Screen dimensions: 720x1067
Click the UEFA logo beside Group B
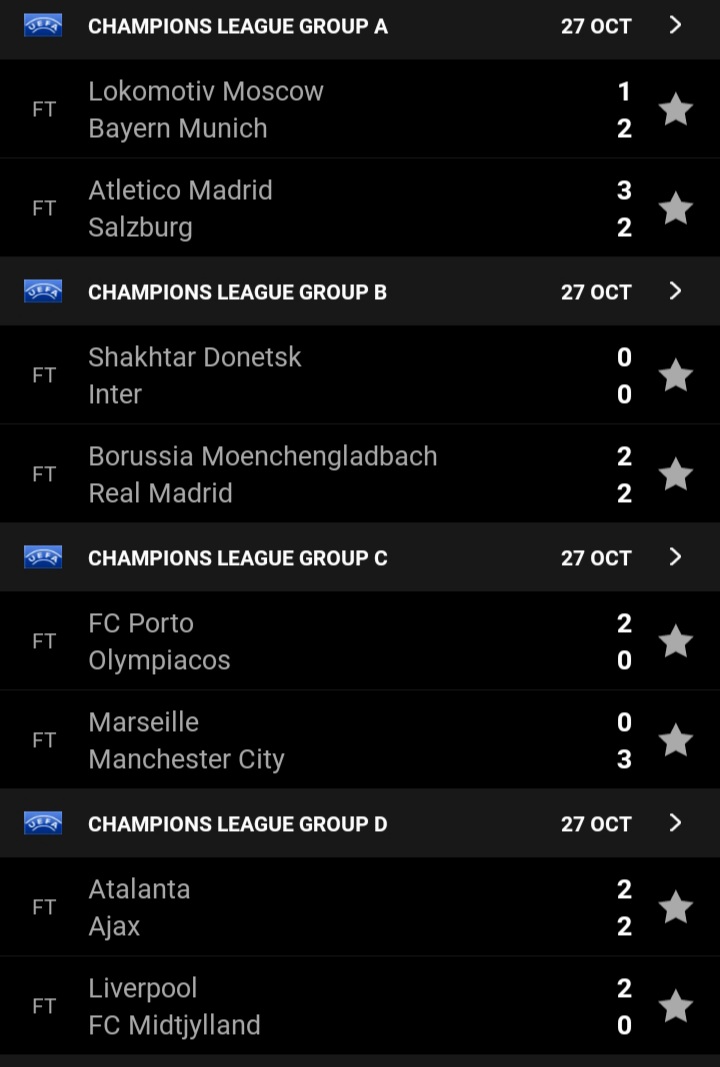(x=43, y=291)
